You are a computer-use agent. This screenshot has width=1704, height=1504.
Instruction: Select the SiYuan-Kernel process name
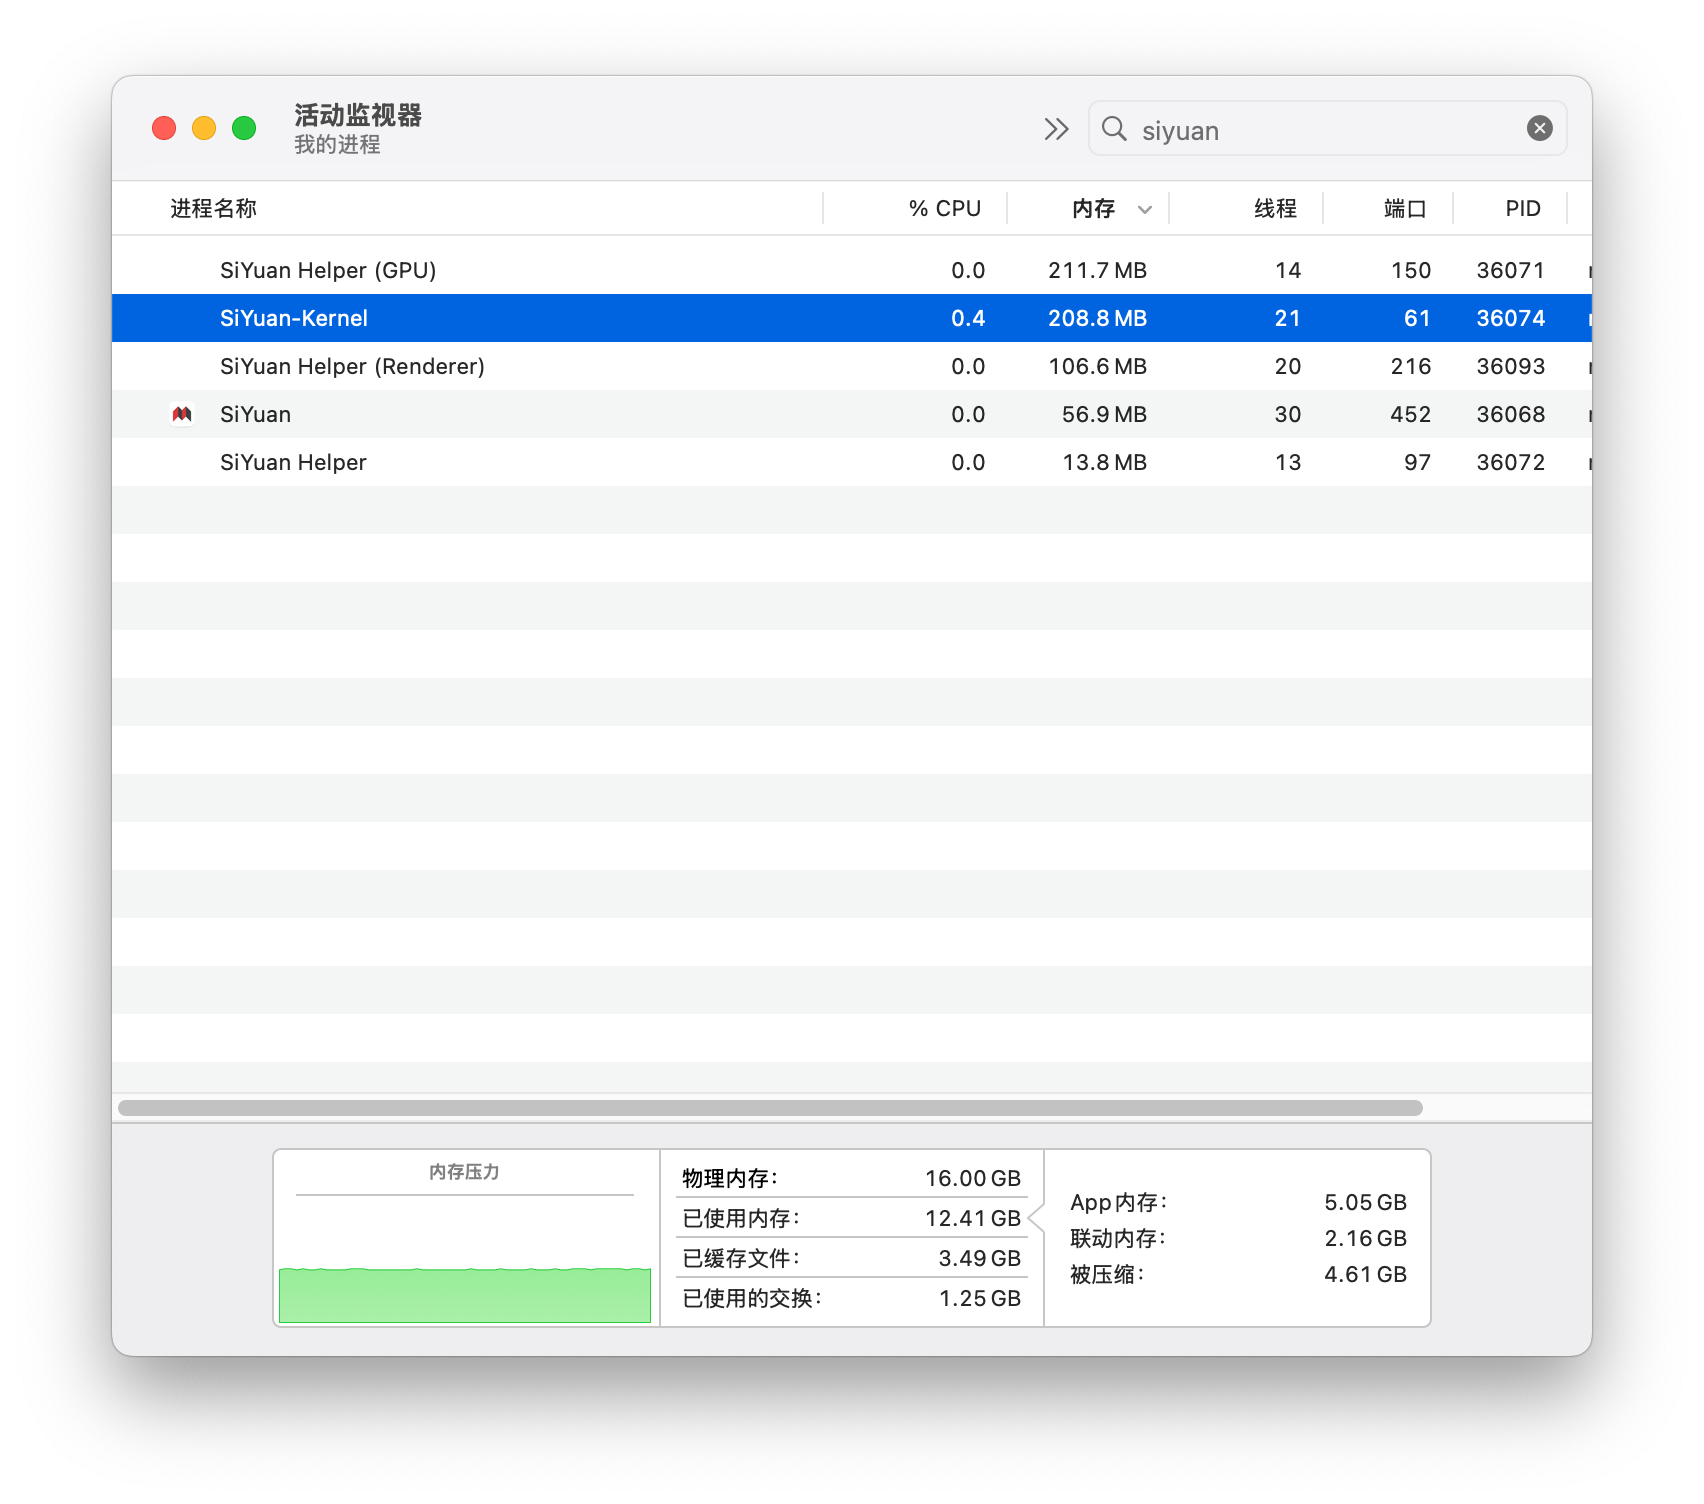click(x=294, y=318)
